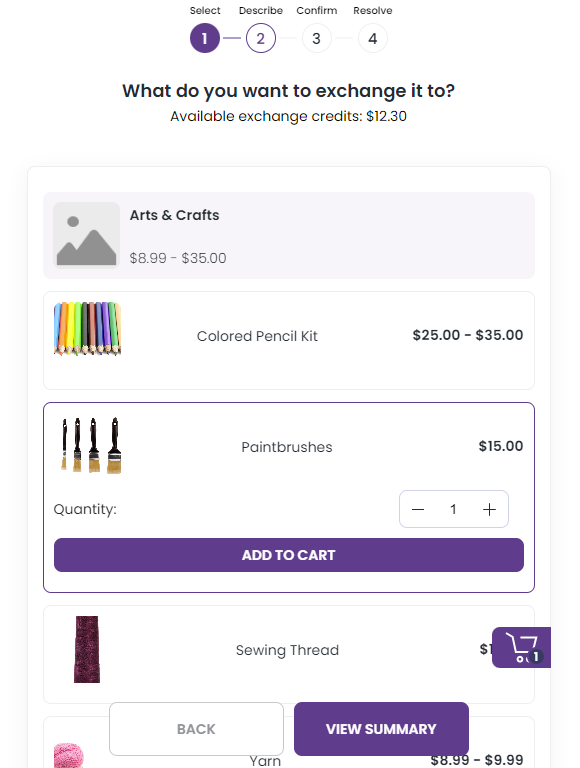This screenshot has width=580, height=768.
Task: Open the View Summary button
Action: [381, 729]
